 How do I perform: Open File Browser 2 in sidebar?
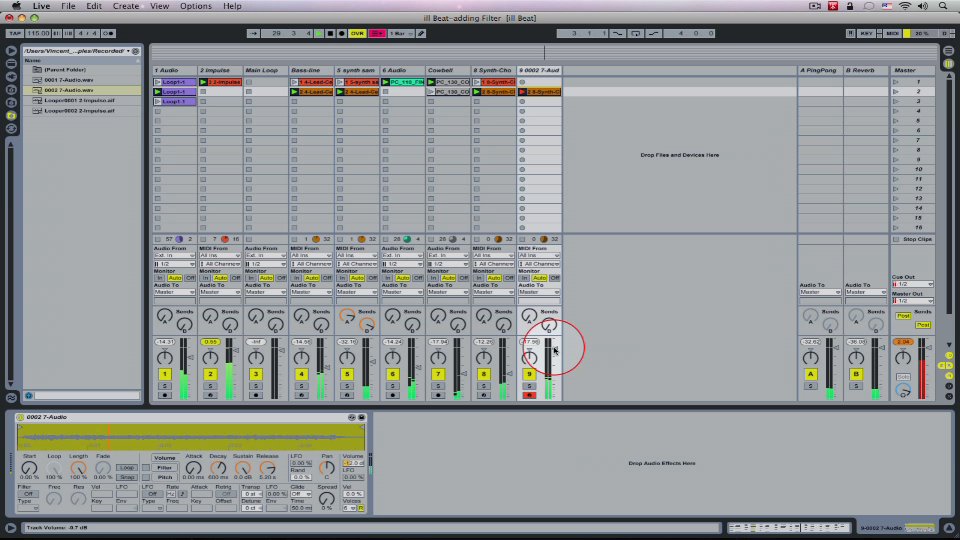pyautogui.click(x=11, y=102)
